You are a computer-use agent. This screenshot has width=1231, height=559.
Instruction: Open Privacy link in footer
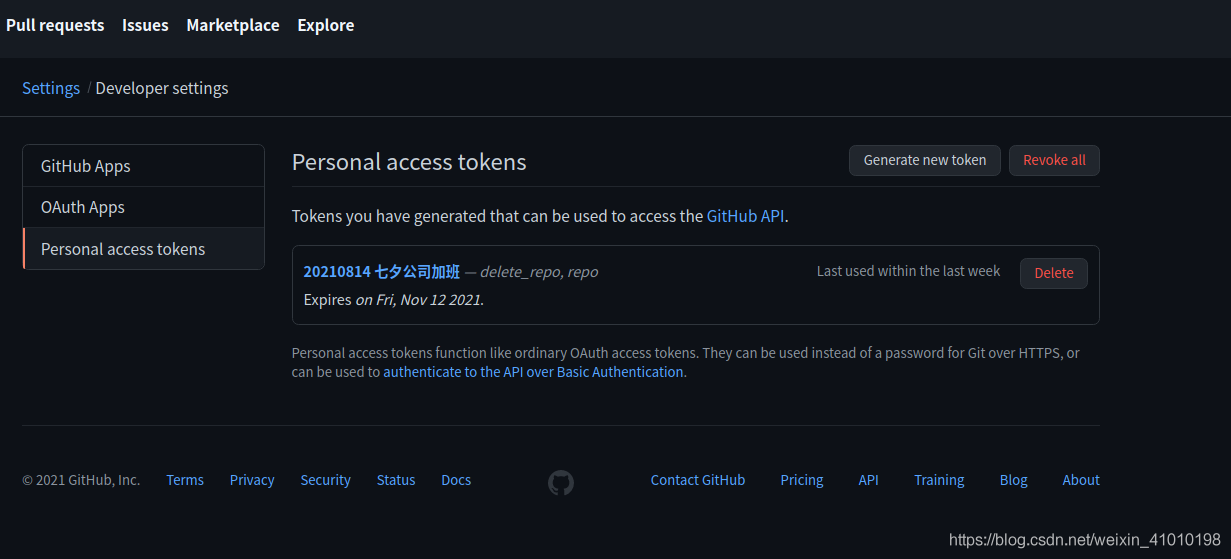click(x=252, y=480)
